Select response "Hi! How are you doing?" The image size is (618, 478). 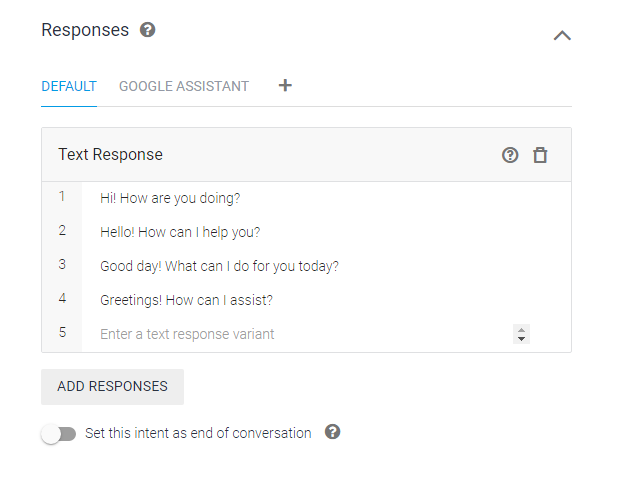(170, 198)
